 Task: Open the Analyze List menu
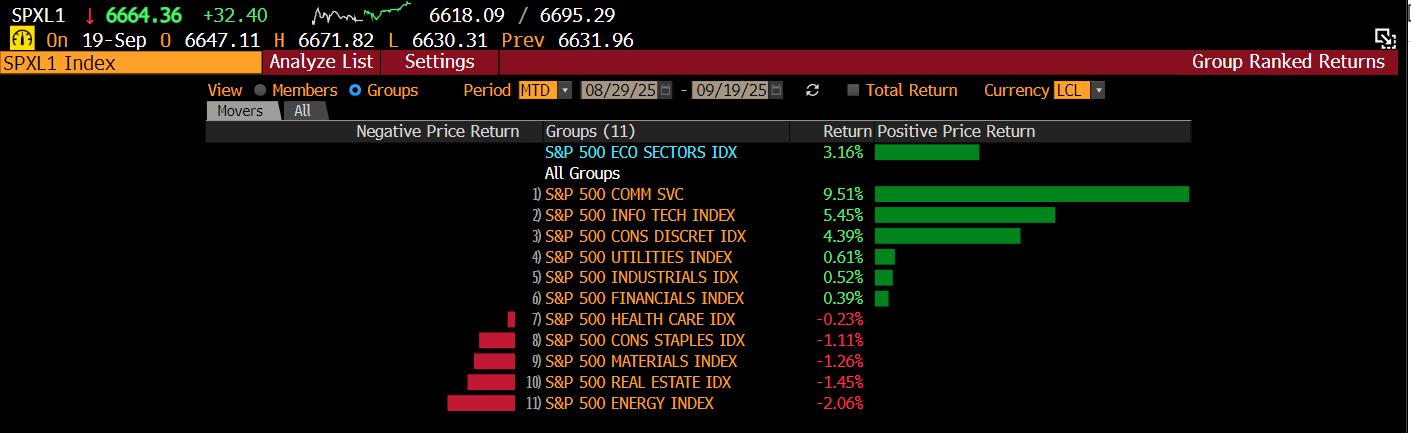point(321,62)
